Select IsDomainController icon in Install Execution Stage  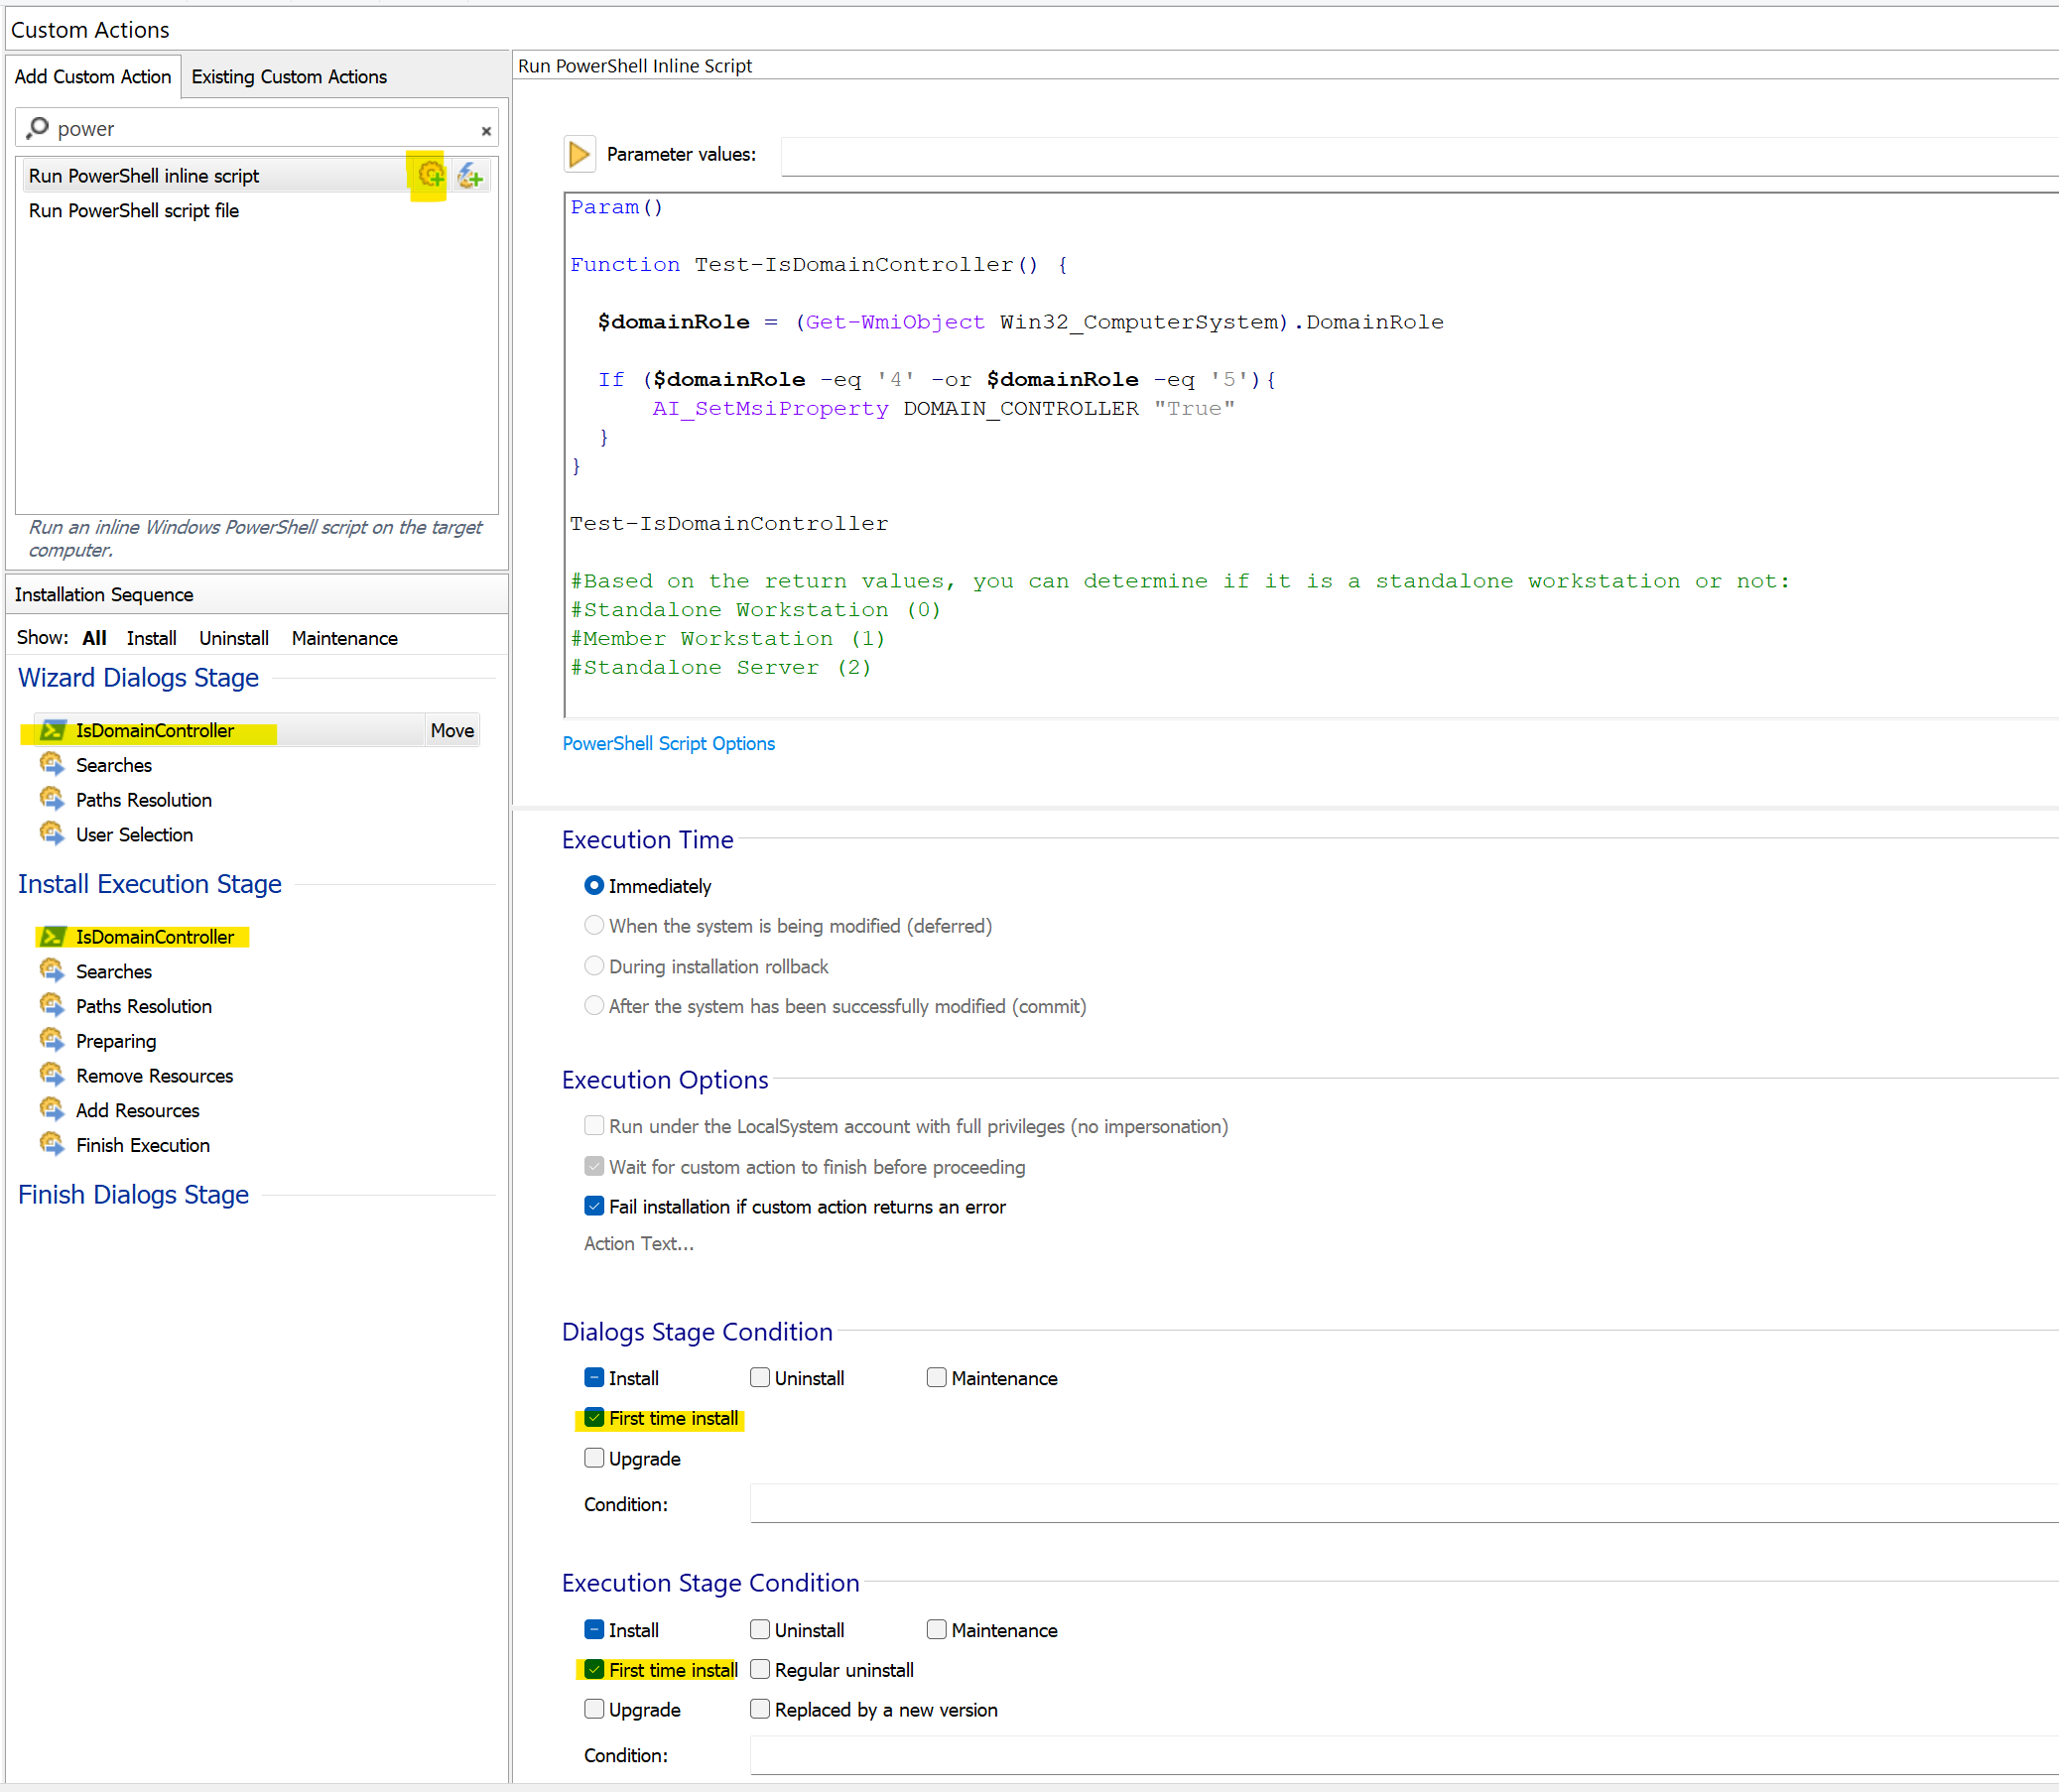53,937
